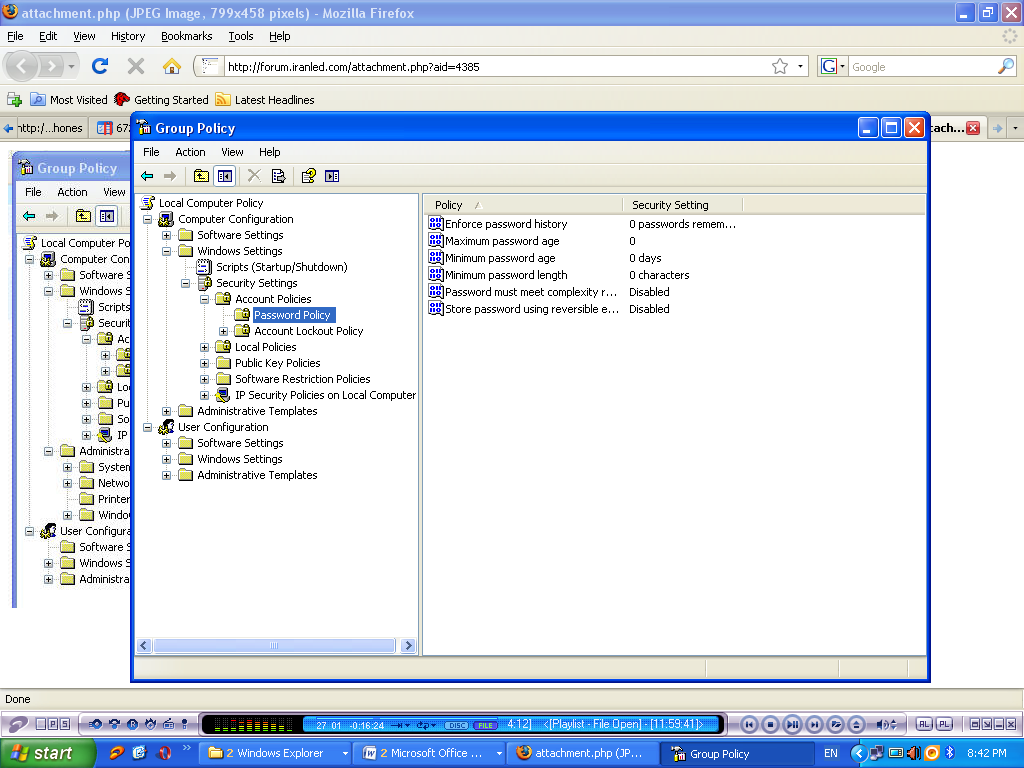Screen dimensions: 1024x768
Task: Expand Public Key Policies node
Action: tap(204, 363)
